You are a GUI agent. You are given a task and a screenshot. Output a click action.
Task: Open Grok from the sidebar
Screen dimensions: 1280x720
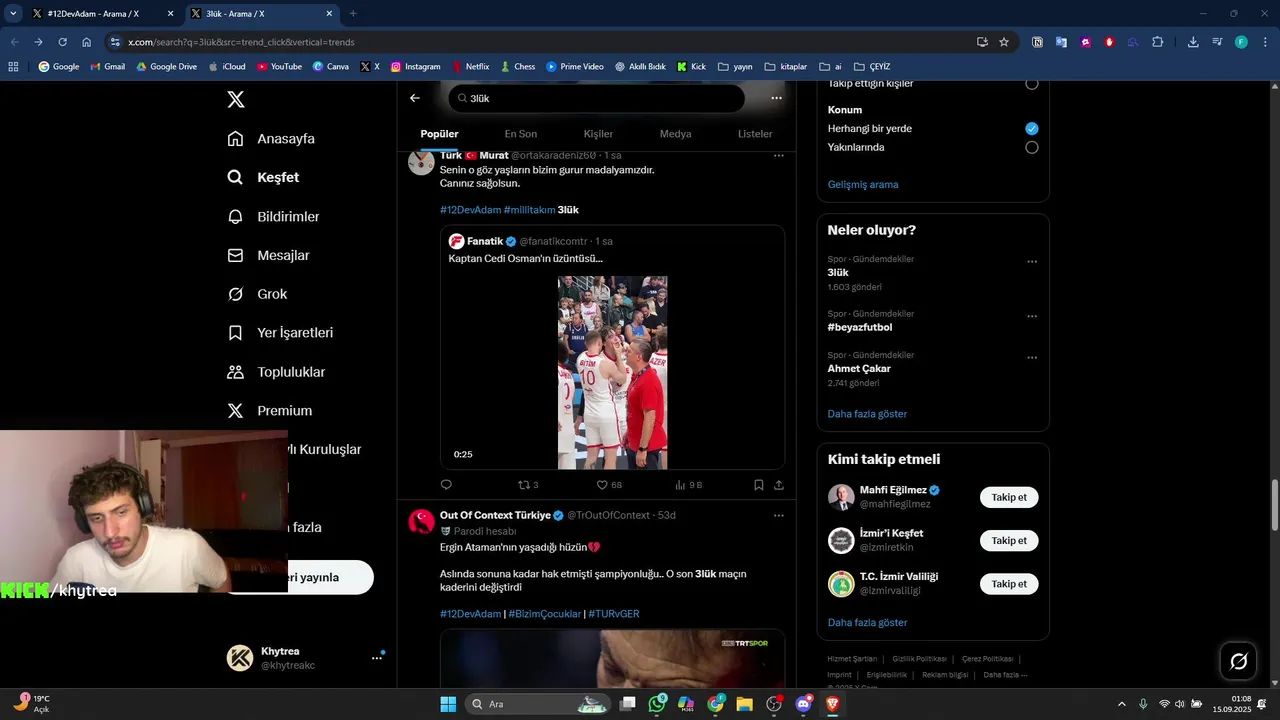(257, 294)
